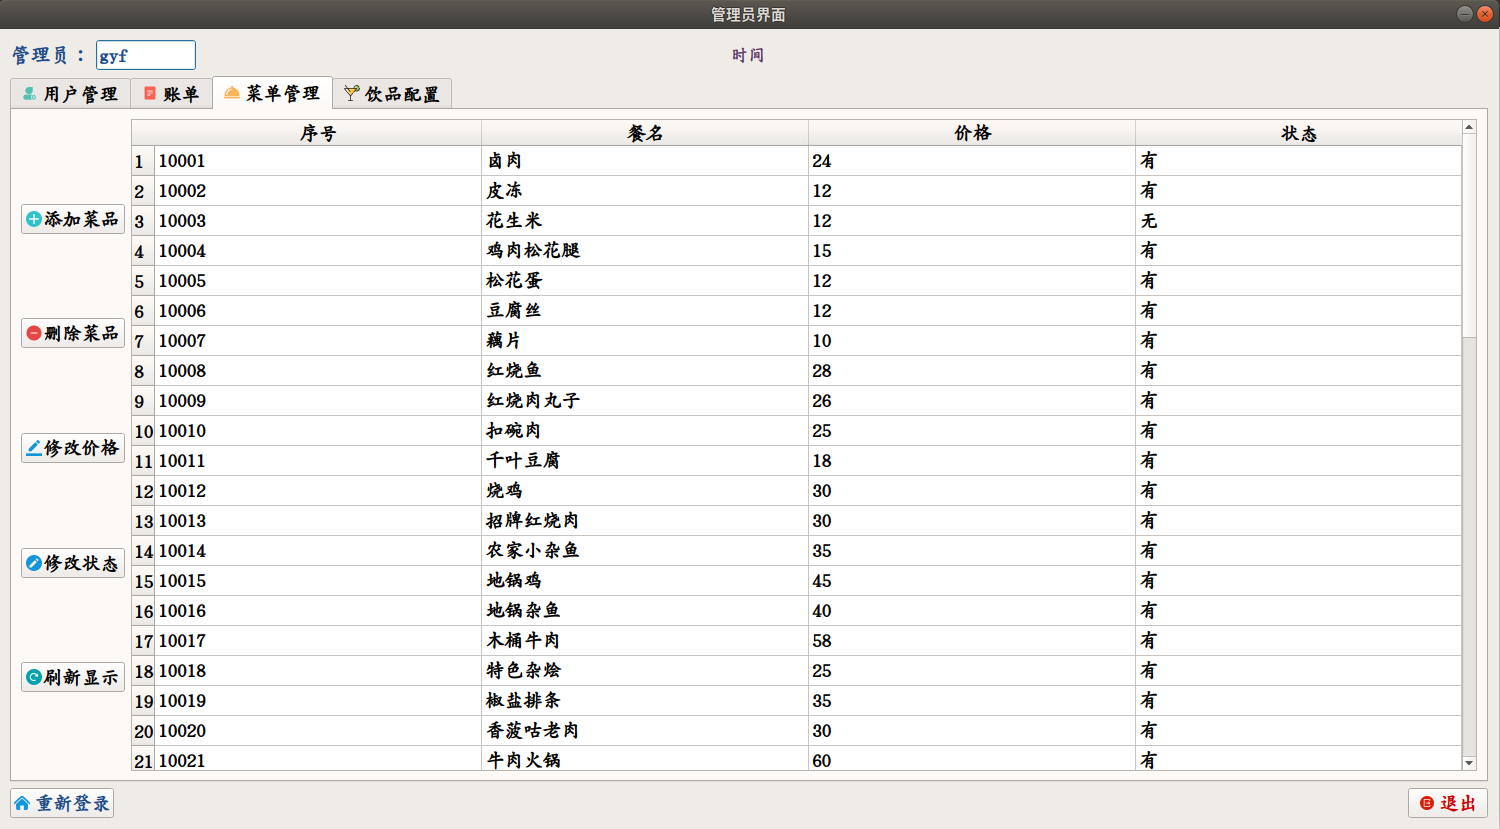The width and height of the screenshot is (1500, 829).
Task: Click the 修改状态 button
Action: point(73,563)
